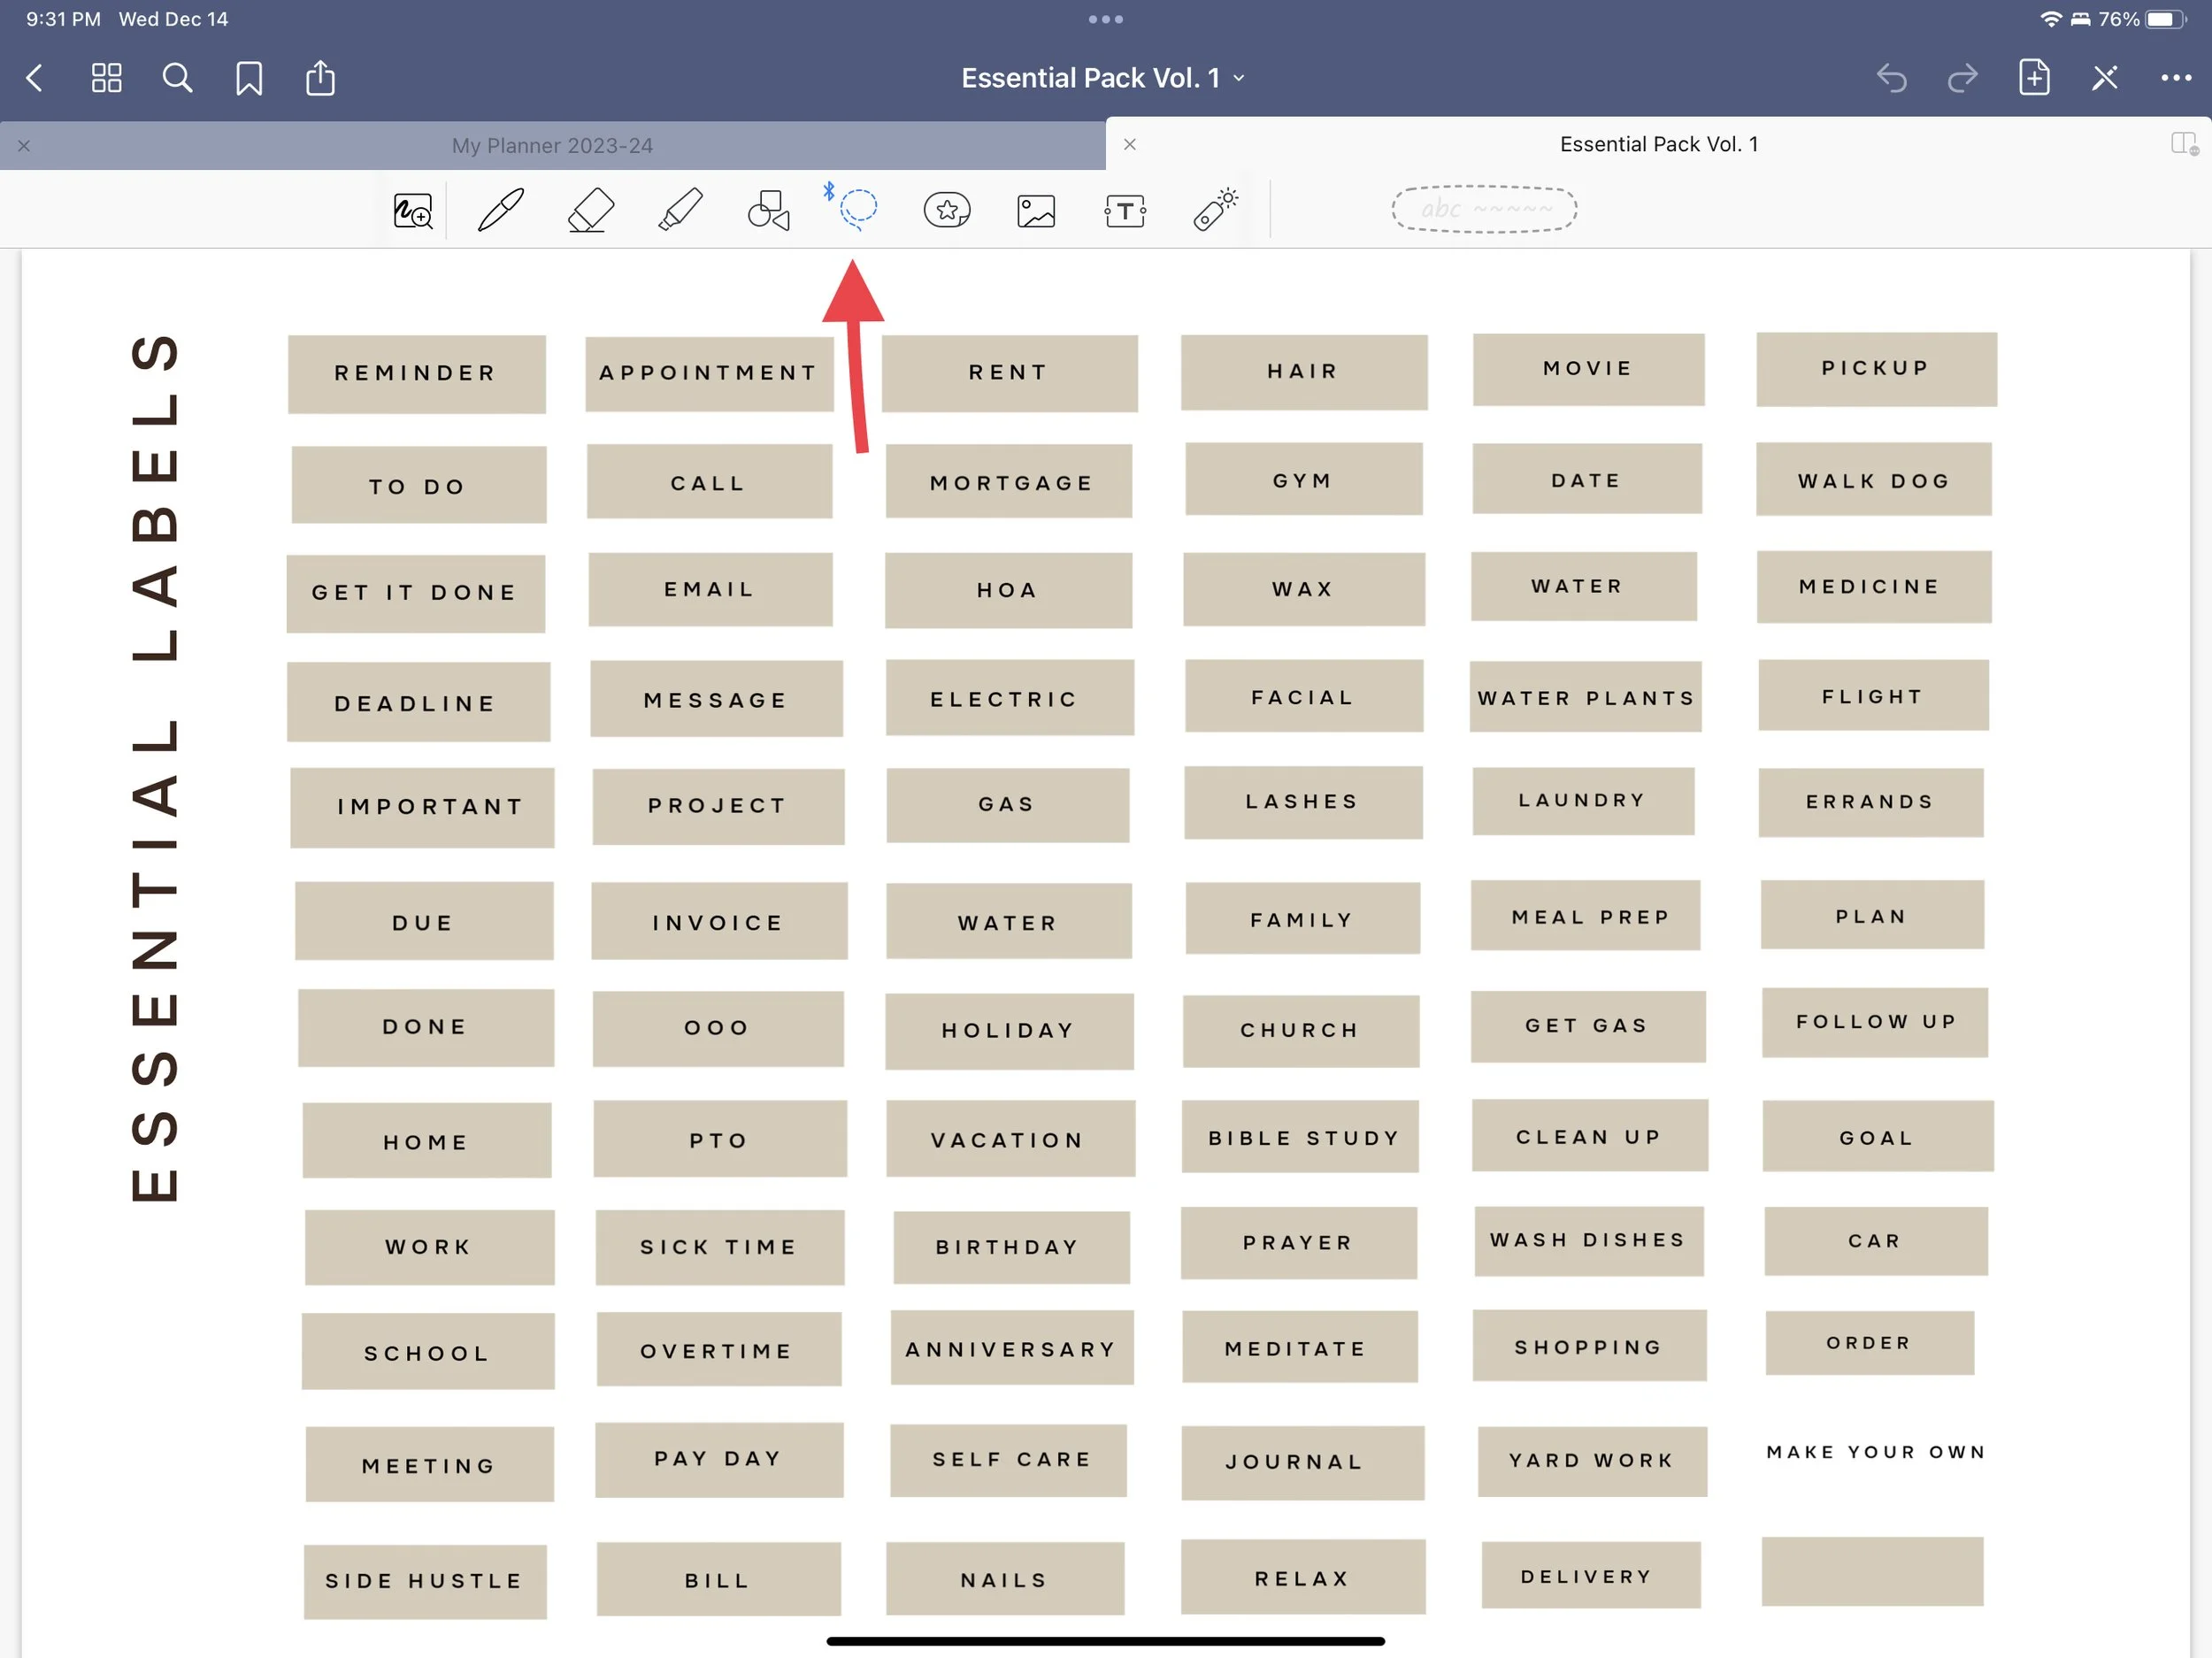Open the Zoom window tool
2212x1658 pixels.
point(412,210)
